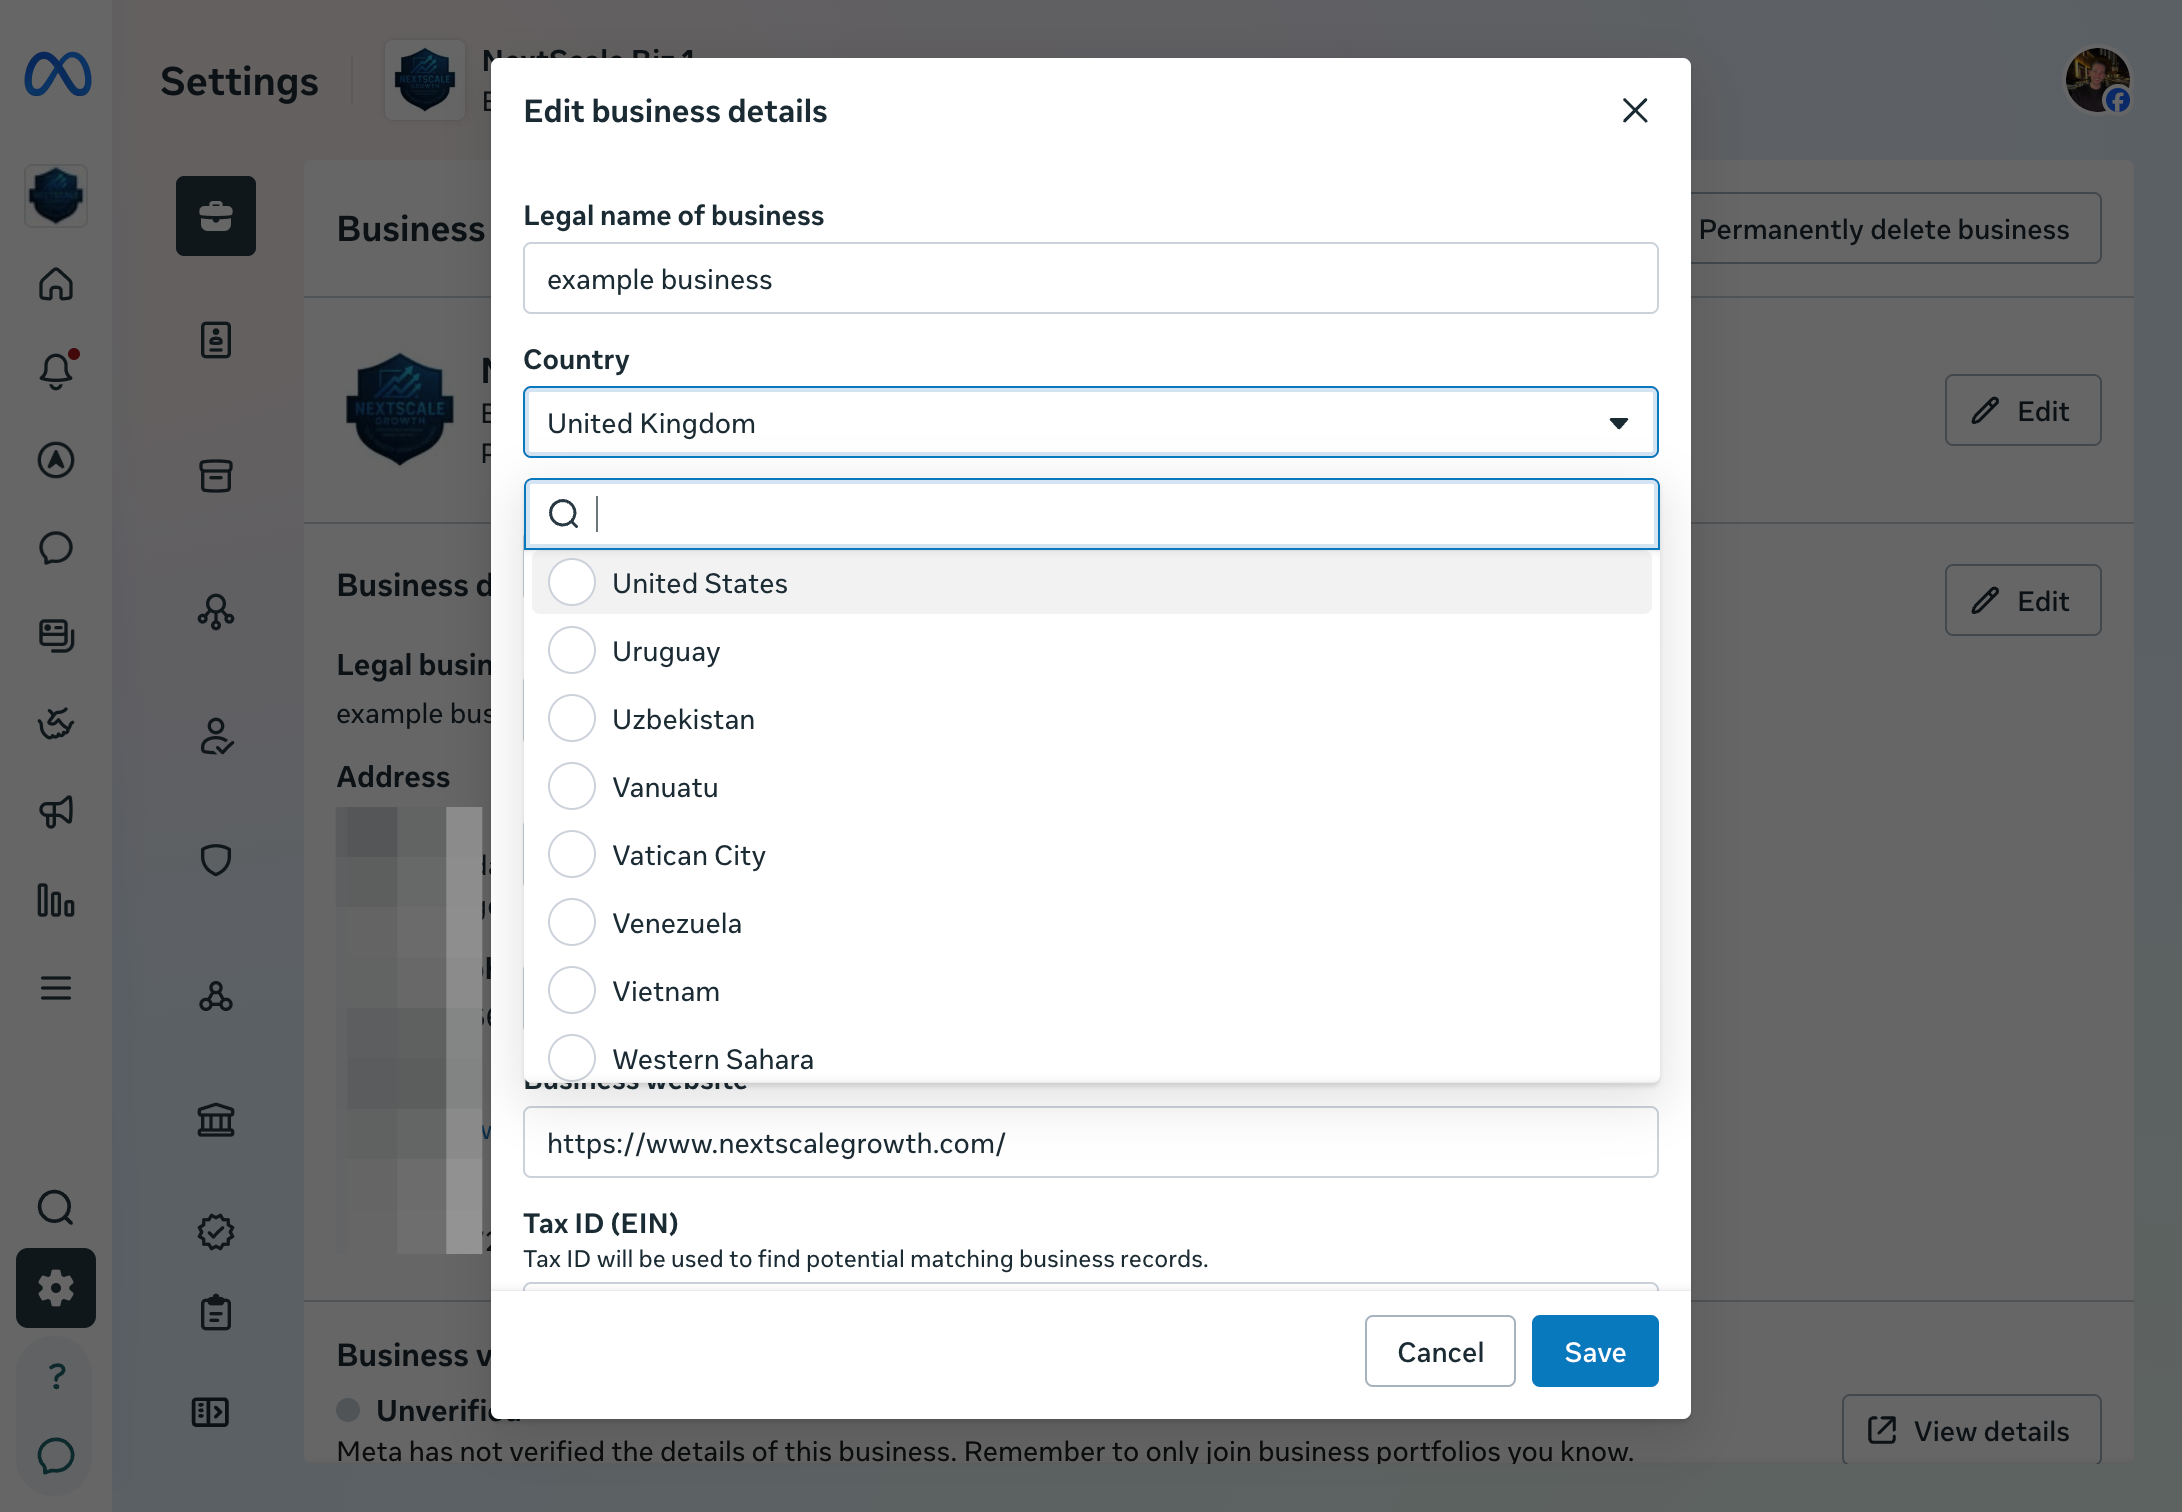Click the Meta logo icon
This screenshot has width=2182, height=1512.
[x=57, y=76]
